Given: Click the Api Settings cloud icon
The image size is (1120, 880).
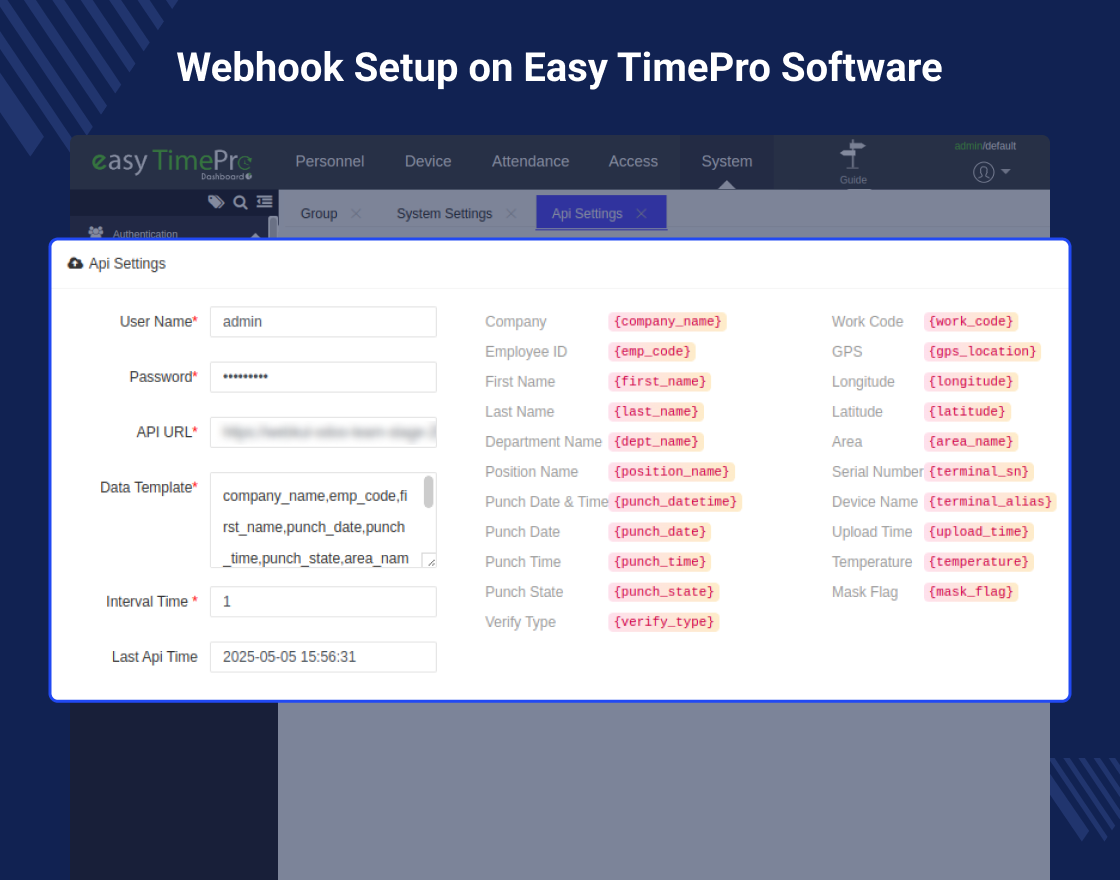Looking at the screenshot, I should 75,264.
